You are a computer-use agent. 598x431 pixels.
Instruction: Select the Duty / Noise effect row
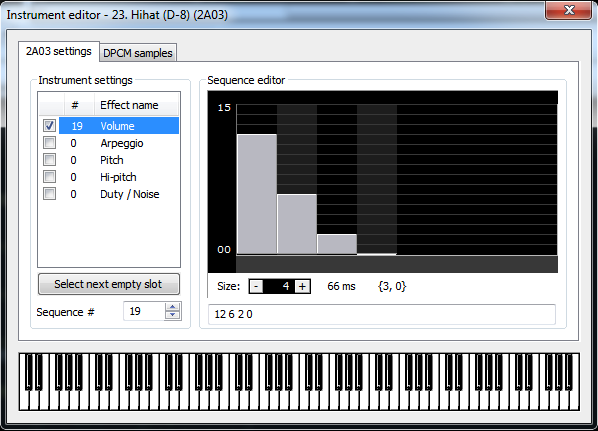(x=109, y=194)
